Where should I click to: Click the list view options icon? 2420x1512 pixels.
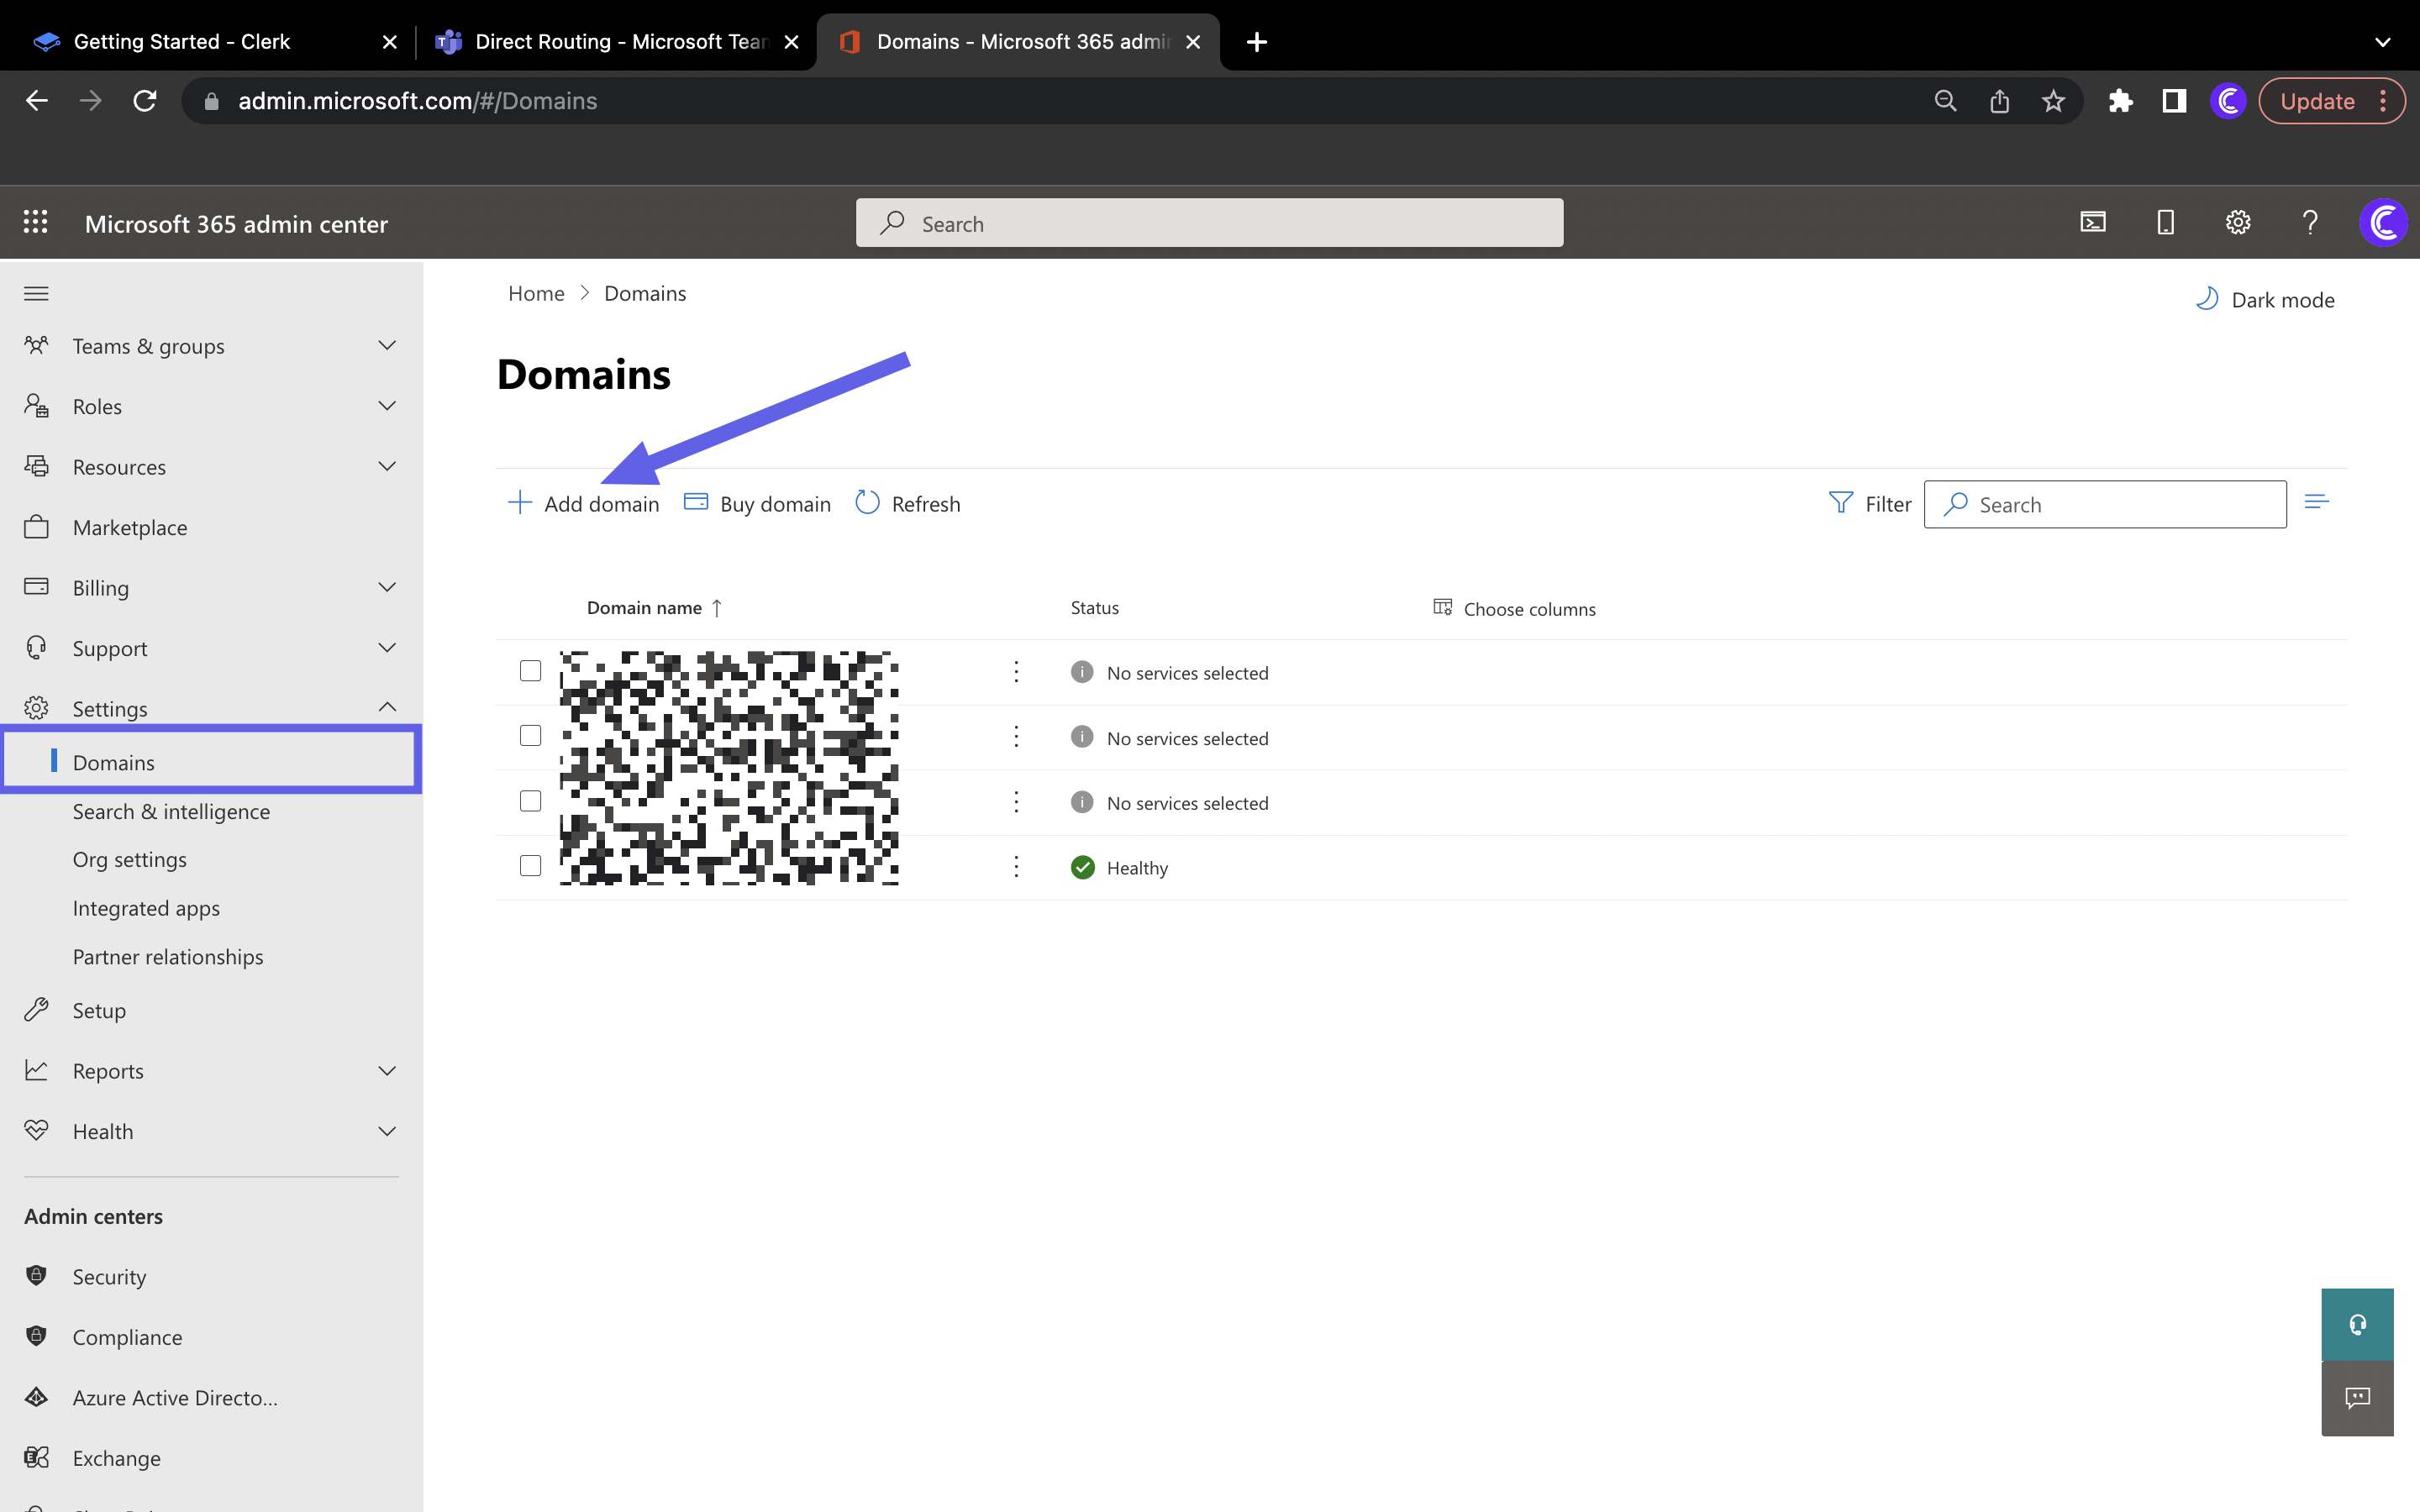(2316, 502)
